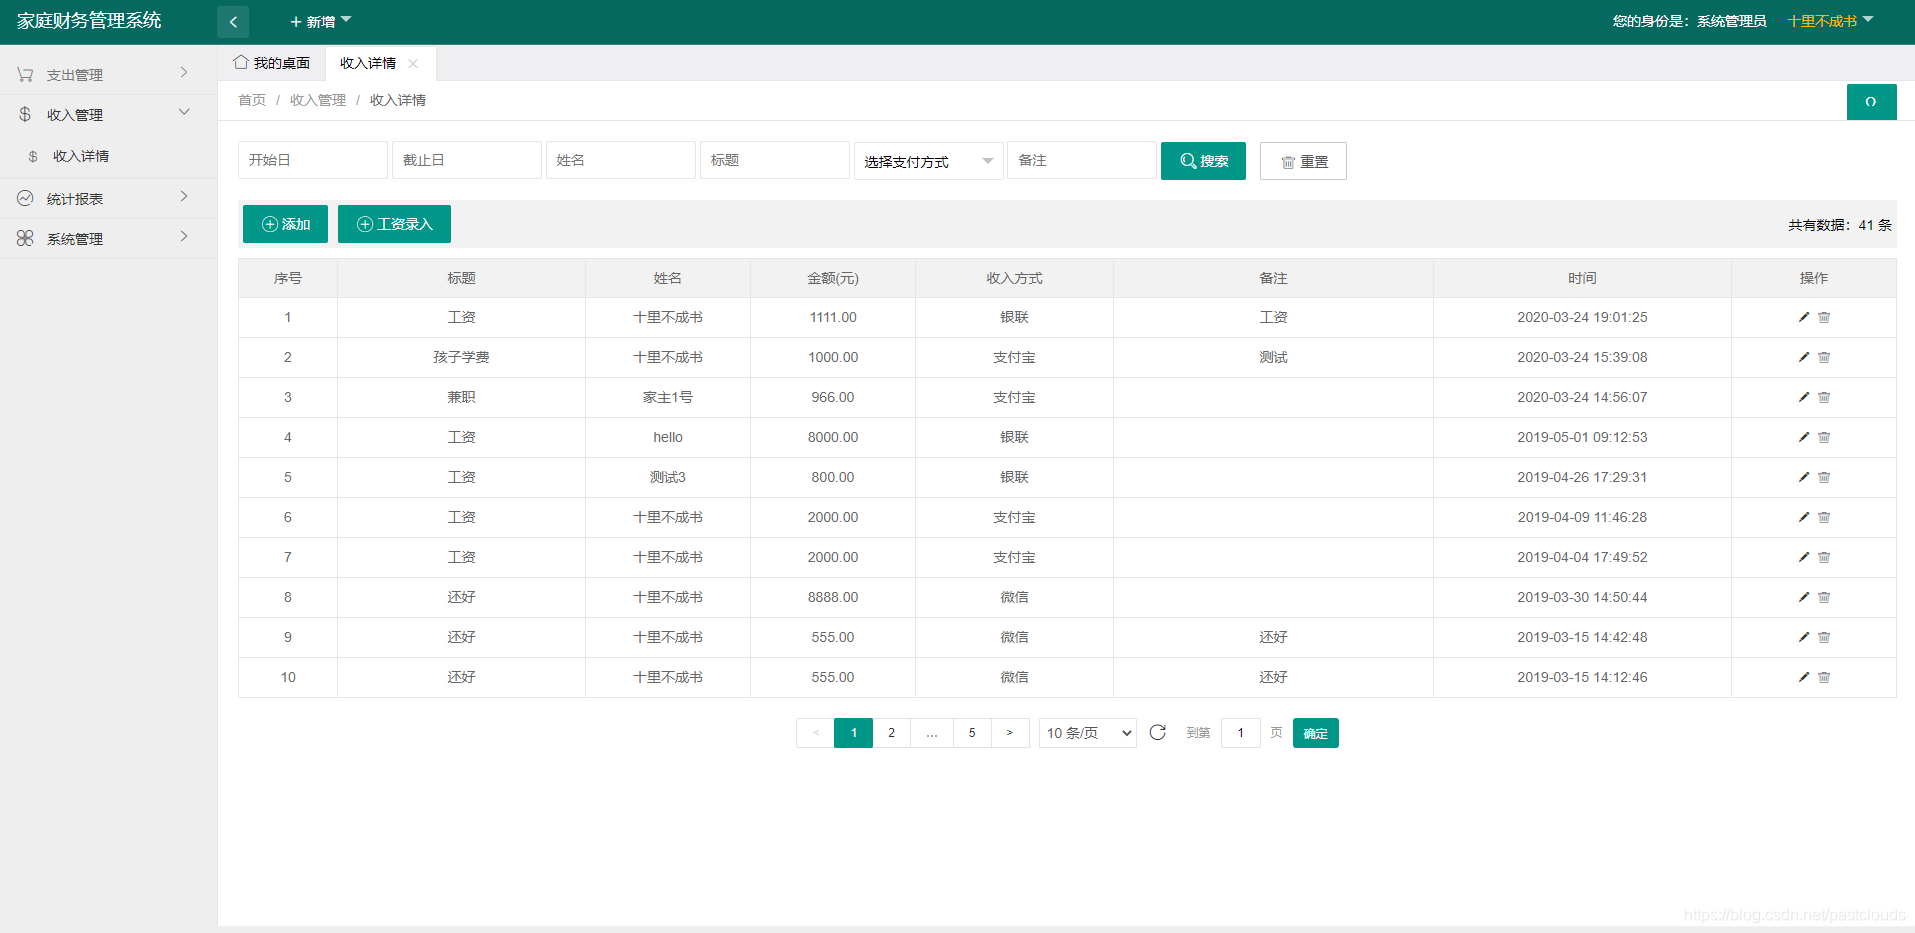This screenshot has height=933, width=1915.
Task: Delete hello's 8000.00 record trash icon
Action: pyautogui.click(x=1824, y=437)
